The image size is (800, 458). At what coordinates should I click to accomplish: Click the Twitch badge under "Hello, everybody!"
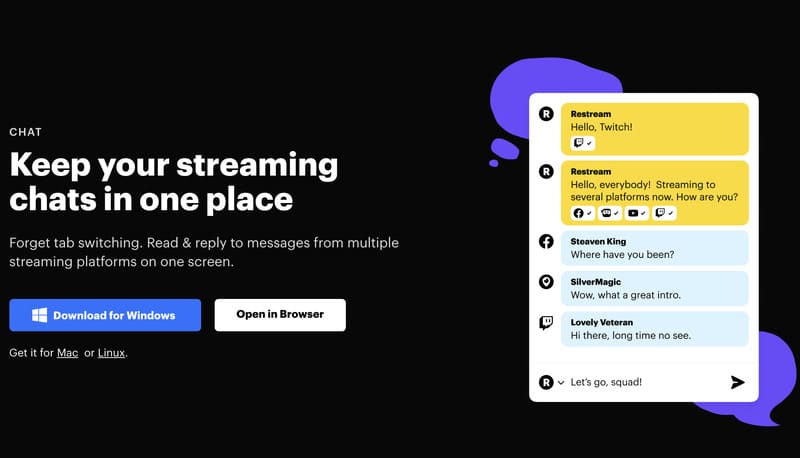pyautogui.click(x=664, y=213)
